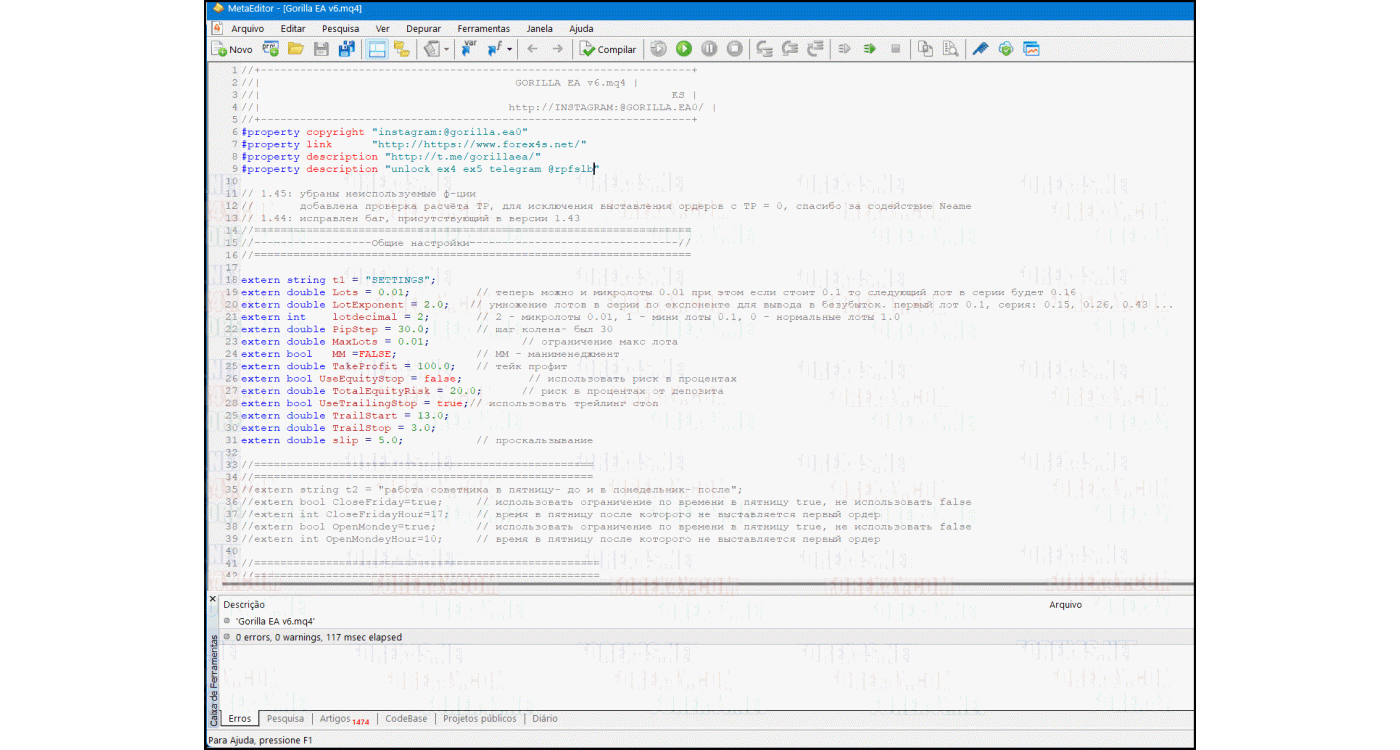
Task: Toggle a breakpoint with the toolbar icon
Action: click(897, 48)
